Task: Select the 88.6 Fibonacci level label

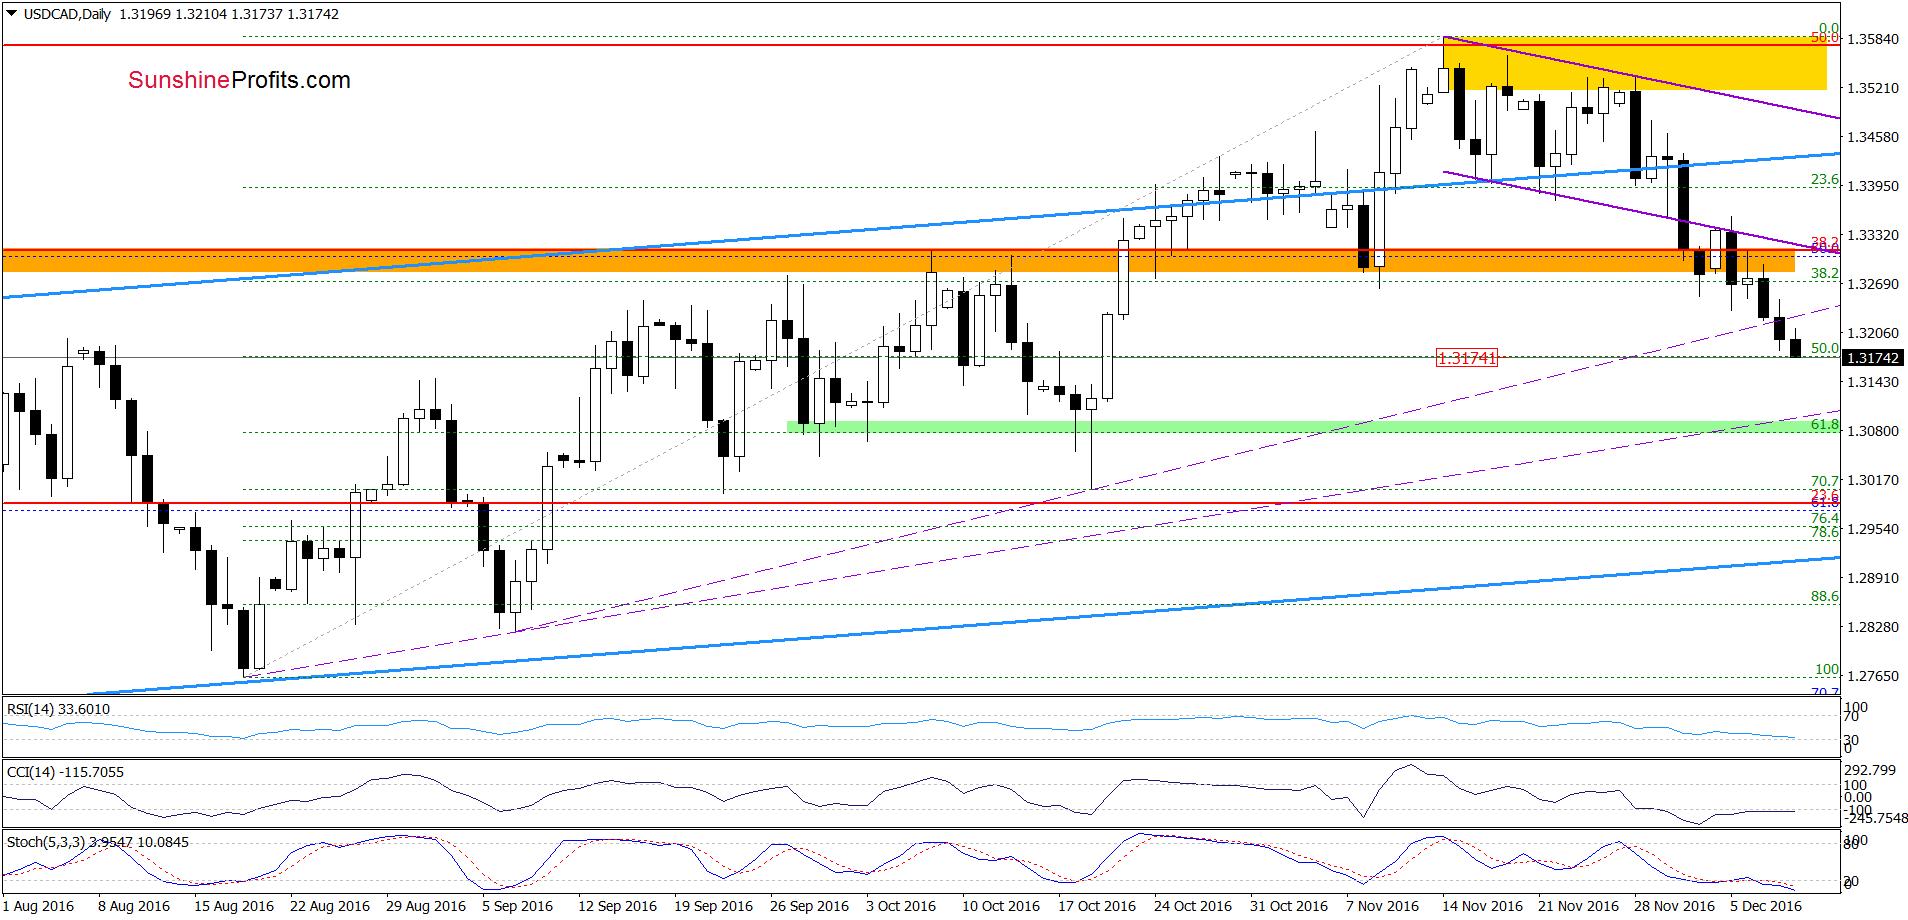Action: (x=1825, y=596)
